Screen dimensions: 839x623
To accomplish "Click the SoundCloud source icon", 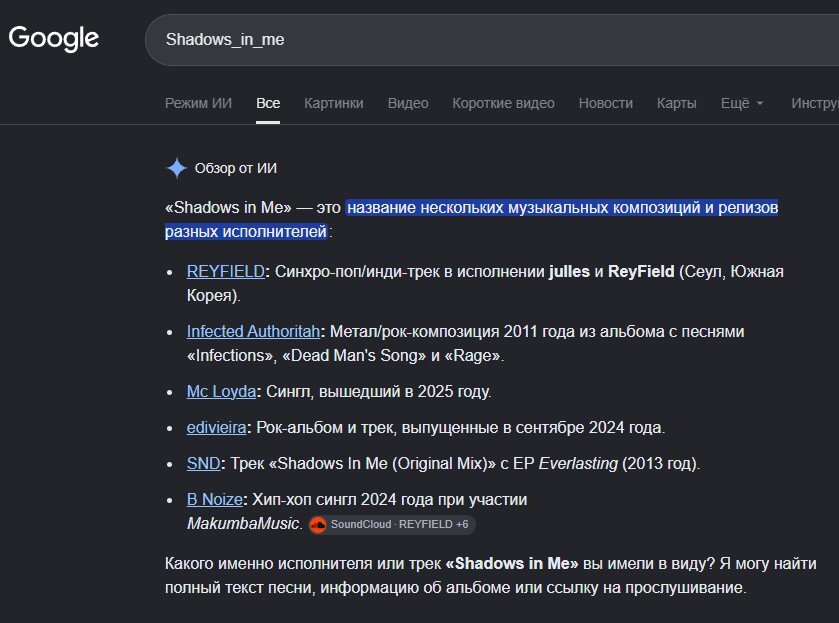I will [318, 525].
